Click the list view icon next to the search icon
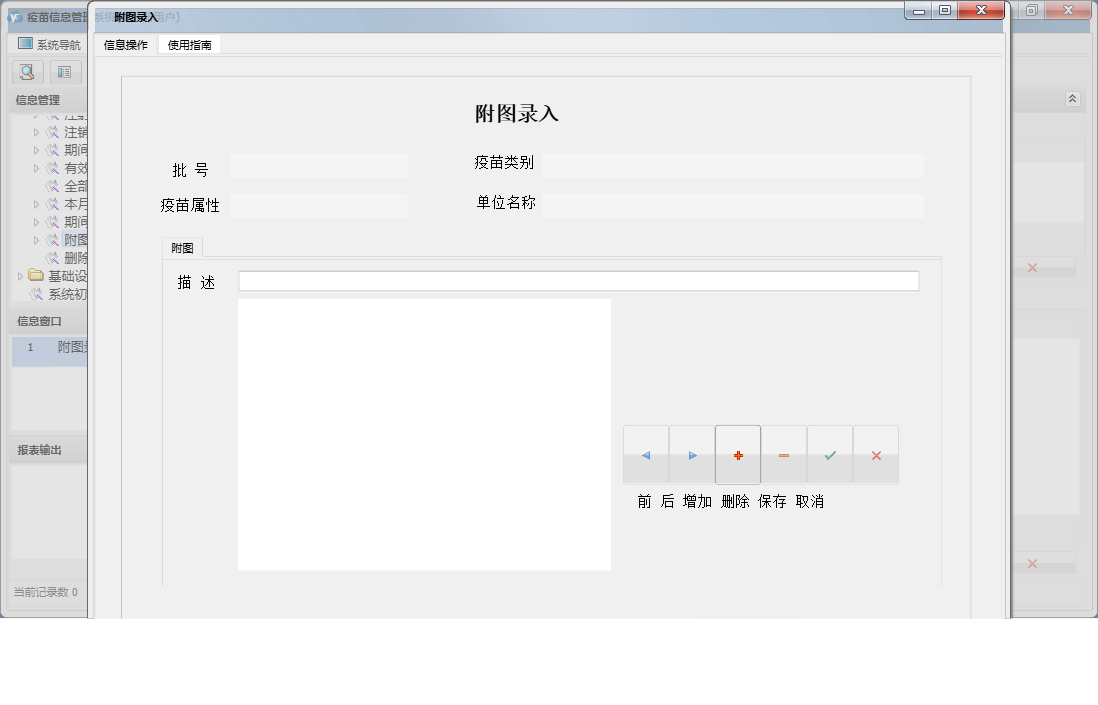Screen dimensions: 1098x705 coord(64,72)
